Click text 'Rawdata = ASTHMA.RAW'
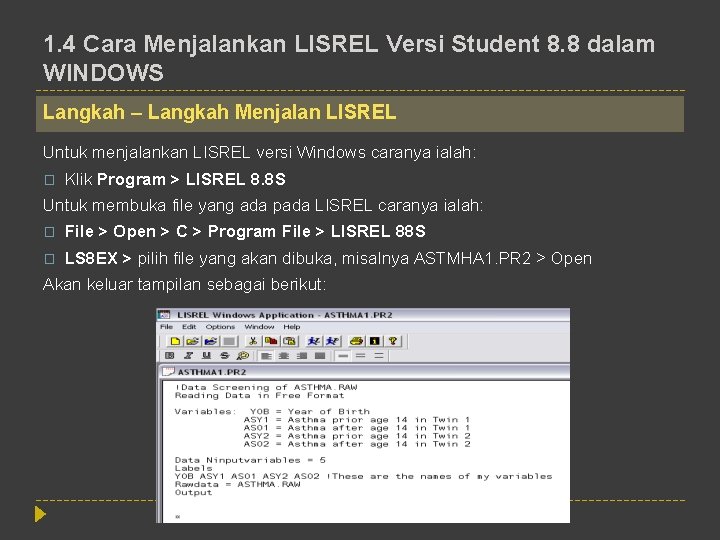 pyautogui.click(x=237, y=484)
